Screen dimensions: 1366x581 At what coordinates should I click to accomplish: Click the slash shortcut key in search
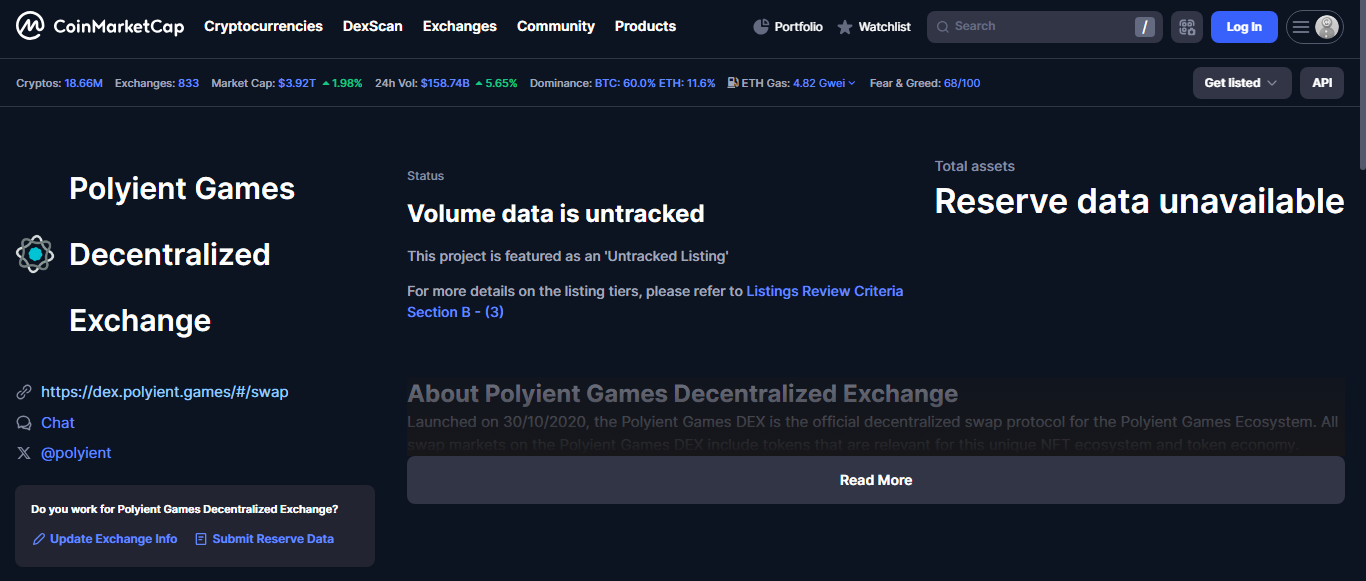[1145, 27]
